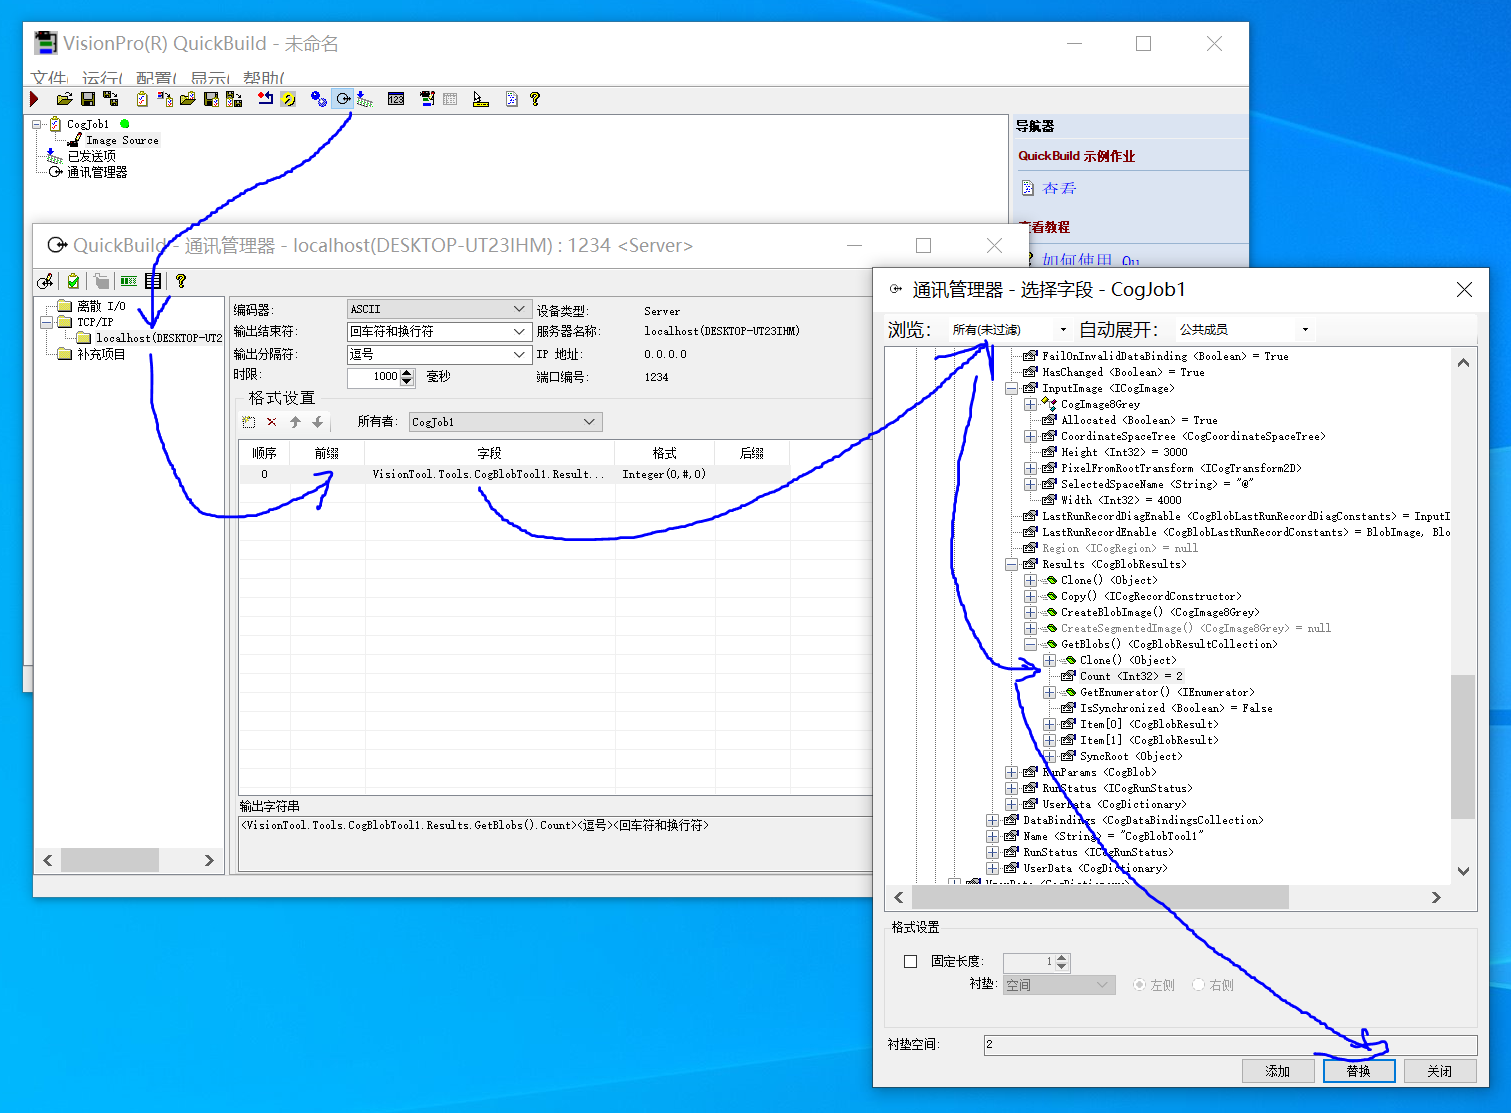Select the 离散 I/O folder

102,306
